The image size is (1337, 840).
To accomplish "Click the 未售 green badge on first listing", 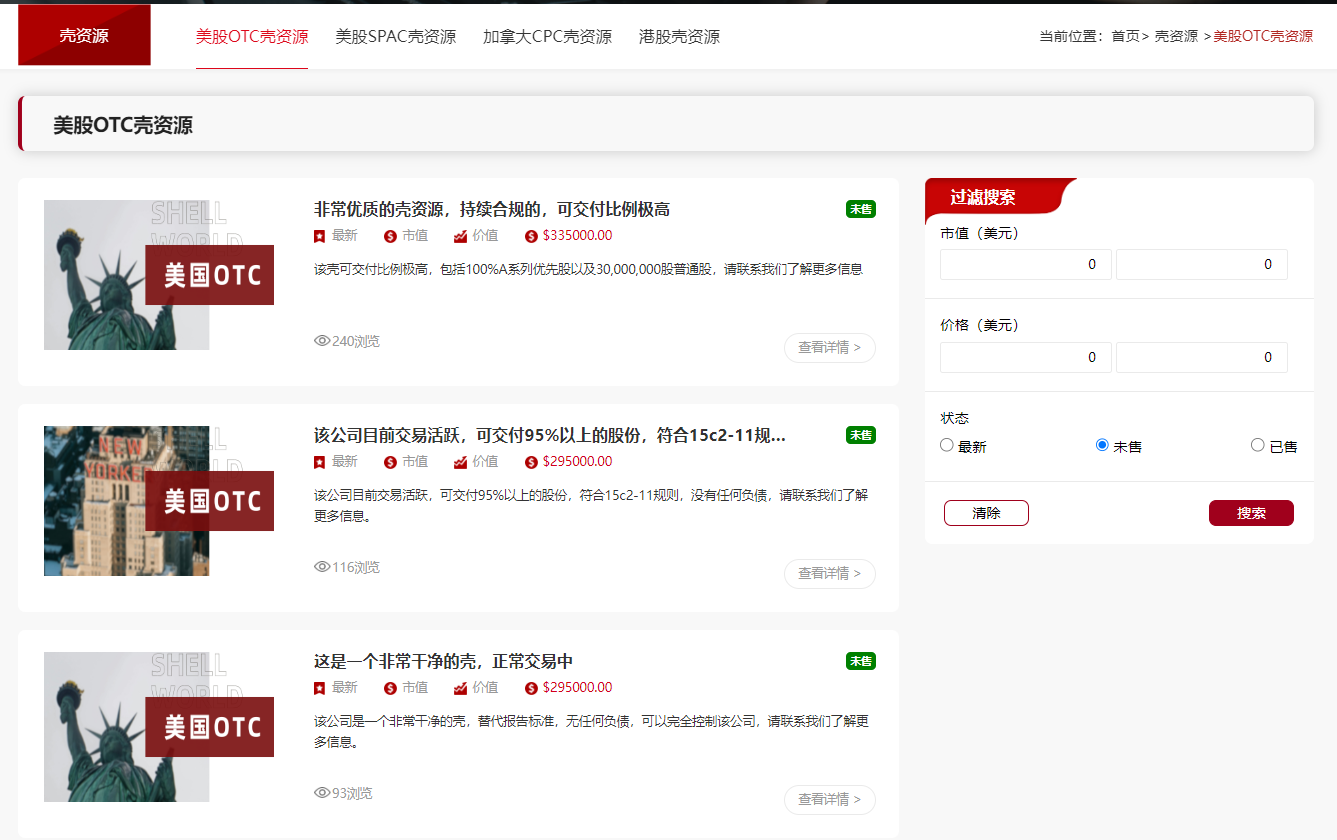I will [x=861, y=209].
